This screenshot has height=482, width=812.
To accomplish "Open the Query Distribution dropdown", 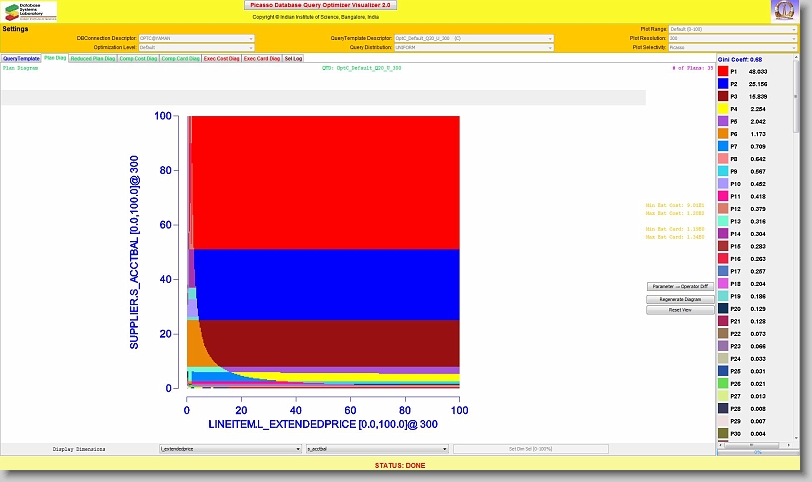I will coord(473,47).
